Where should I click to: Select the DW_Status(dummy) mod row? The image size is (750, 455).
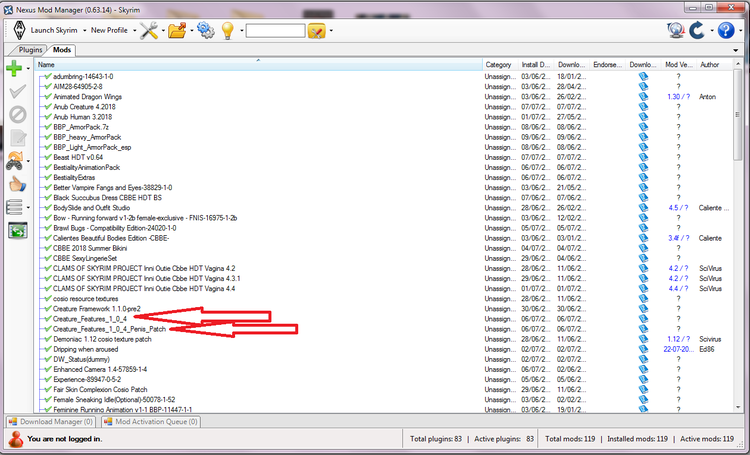[383, 359]
